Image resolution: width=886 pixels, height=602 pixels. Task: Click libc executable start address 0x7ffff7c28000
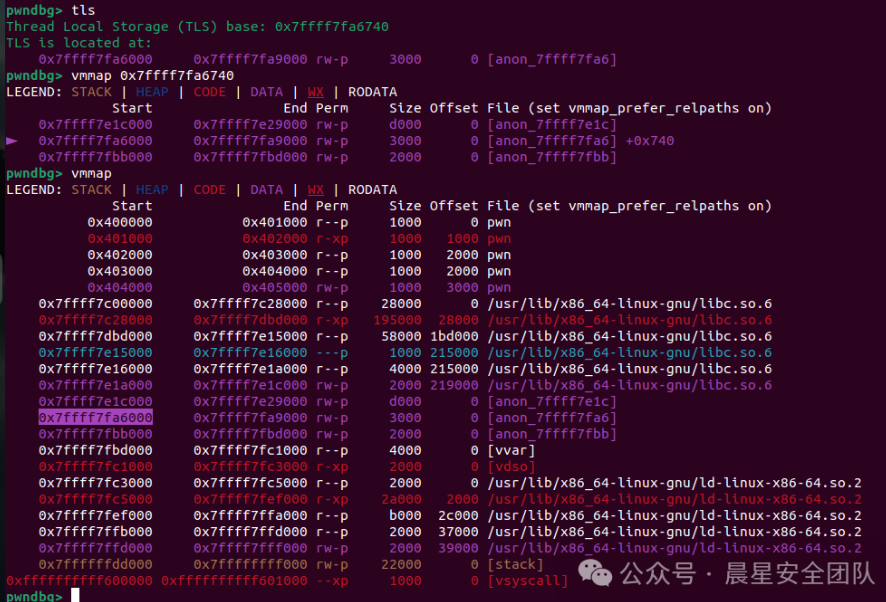click(x=95, y=320)
